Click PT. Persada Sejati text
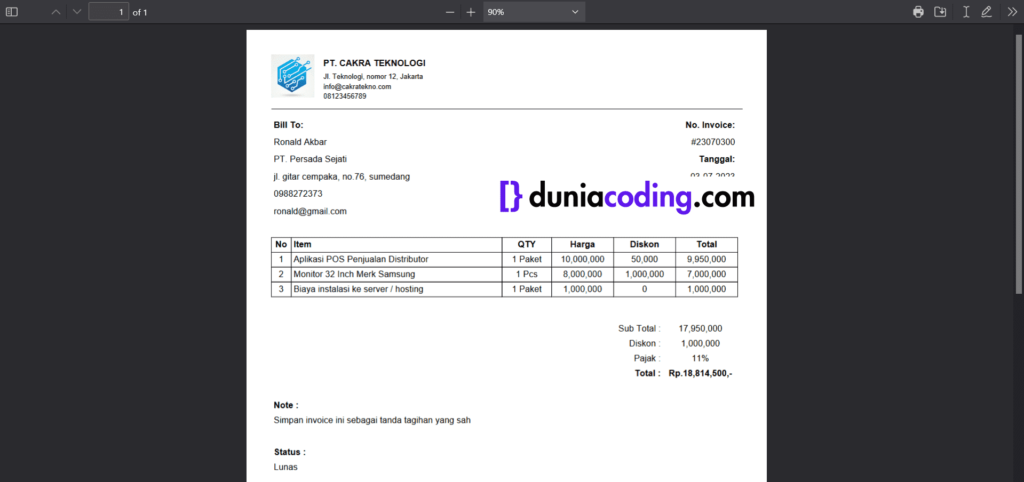 click(310, 159)
